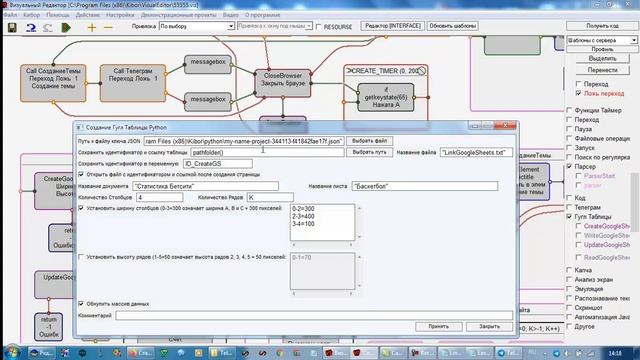The width and height of the screenshot is (640, 360).
Task: Expand the Шаблоны с сервера dropdown
Action: (602, 40)
